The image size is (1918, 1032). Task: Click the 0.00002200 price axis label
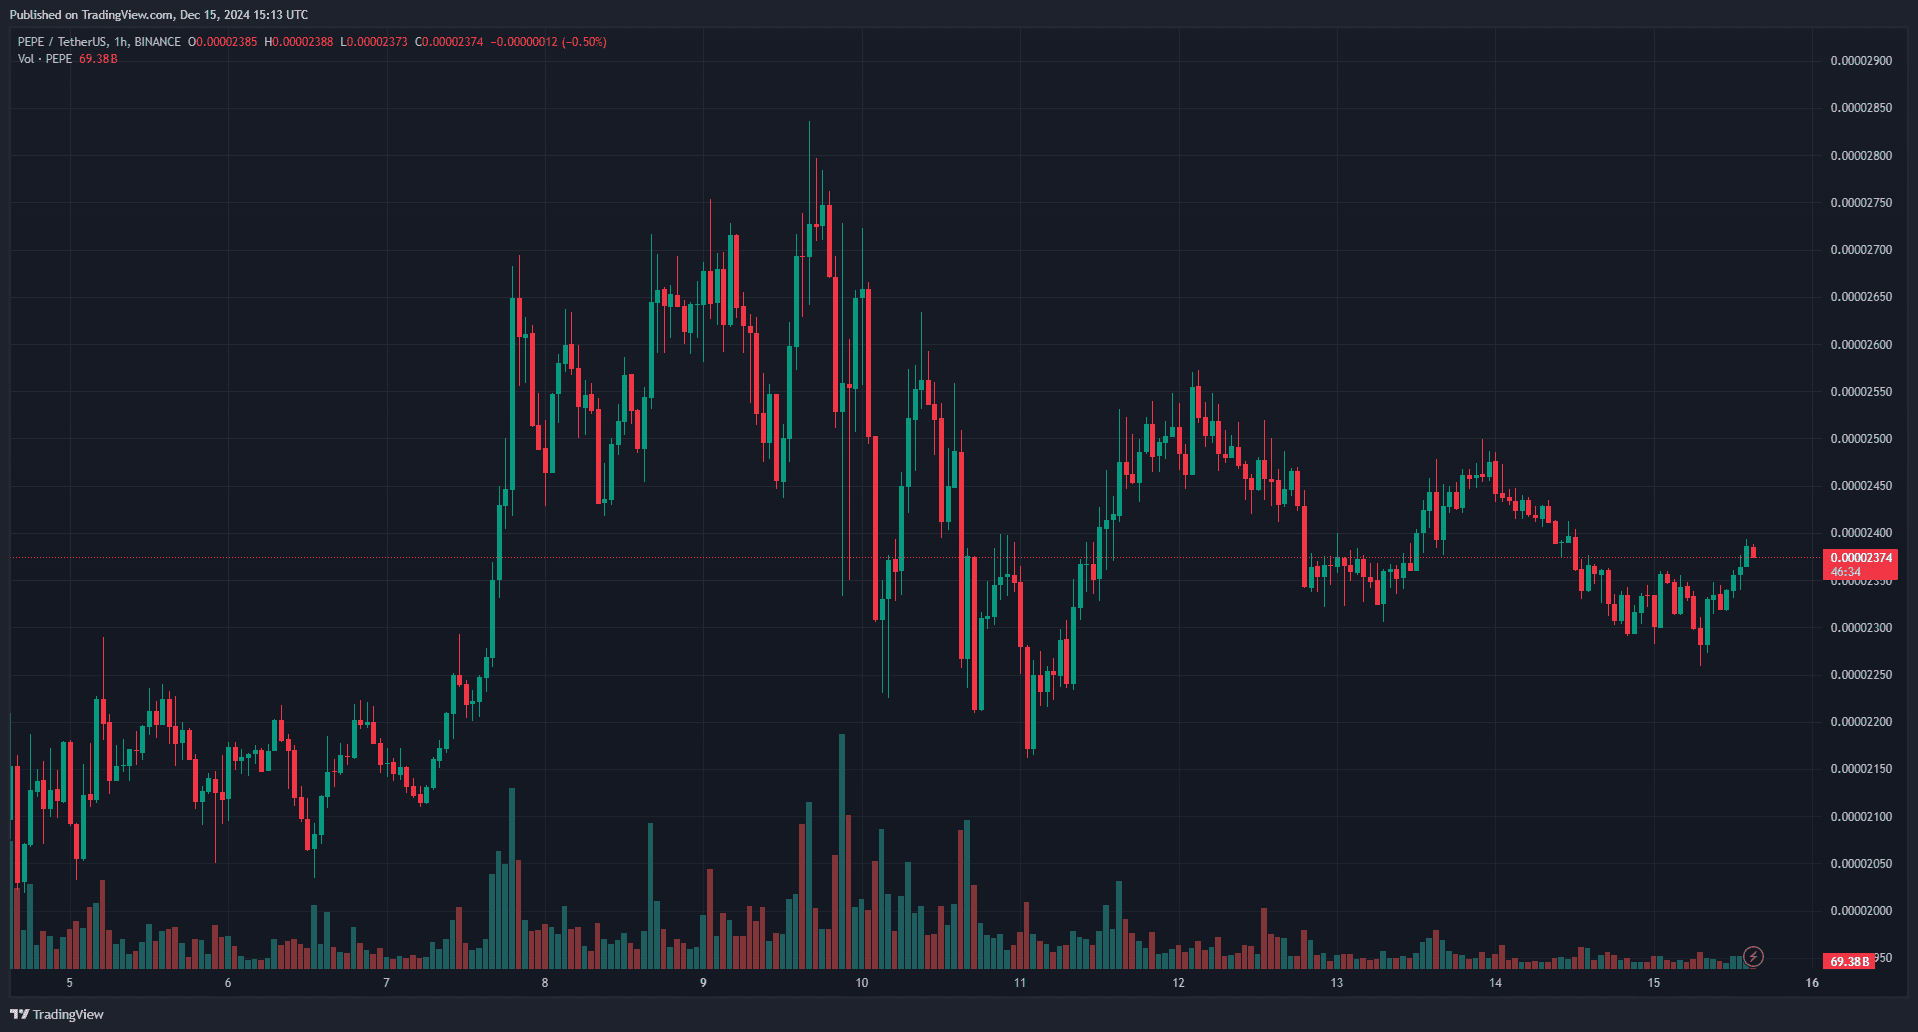1861,722
